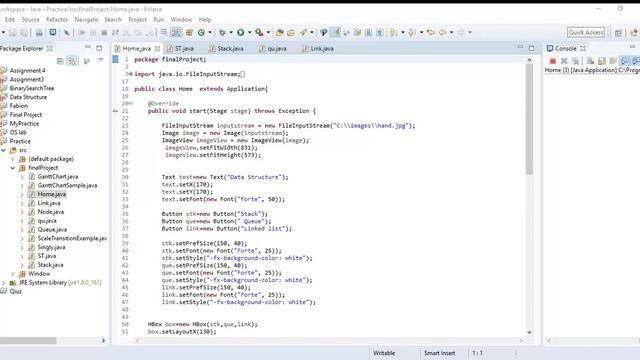Open the Run button dropdown arrow
This screenshot has height=360, width=640.
coord(249,32)
